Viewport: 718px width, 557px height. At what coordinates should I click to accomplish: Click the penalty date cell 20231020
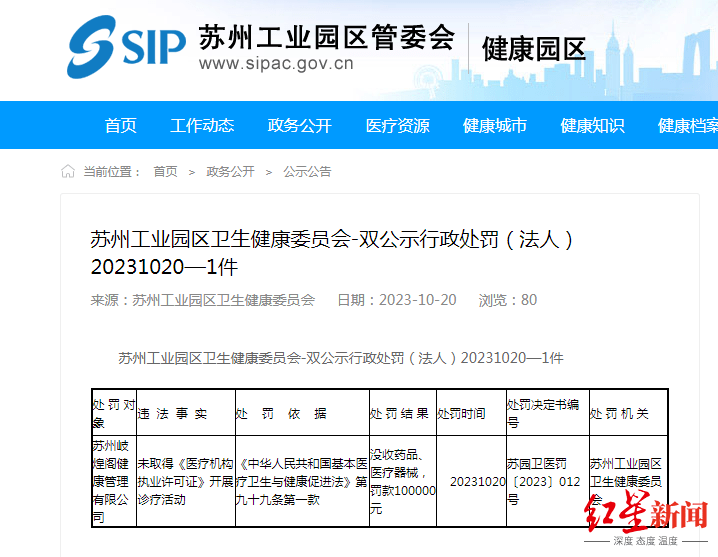click(x=477, y=481)
